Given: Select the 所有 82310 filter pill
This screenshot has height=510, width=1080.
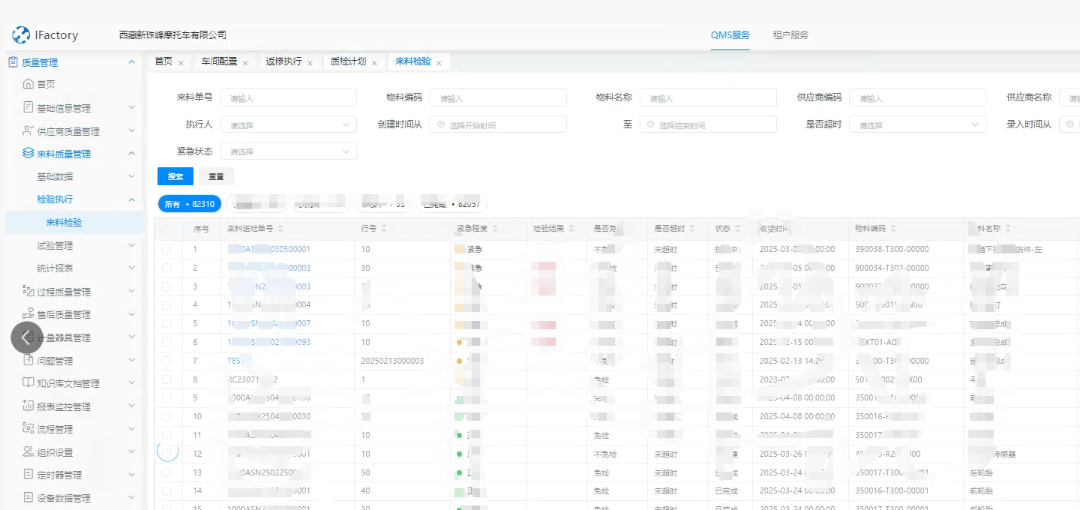Looking at the screenshot, I should pos(189,204).
